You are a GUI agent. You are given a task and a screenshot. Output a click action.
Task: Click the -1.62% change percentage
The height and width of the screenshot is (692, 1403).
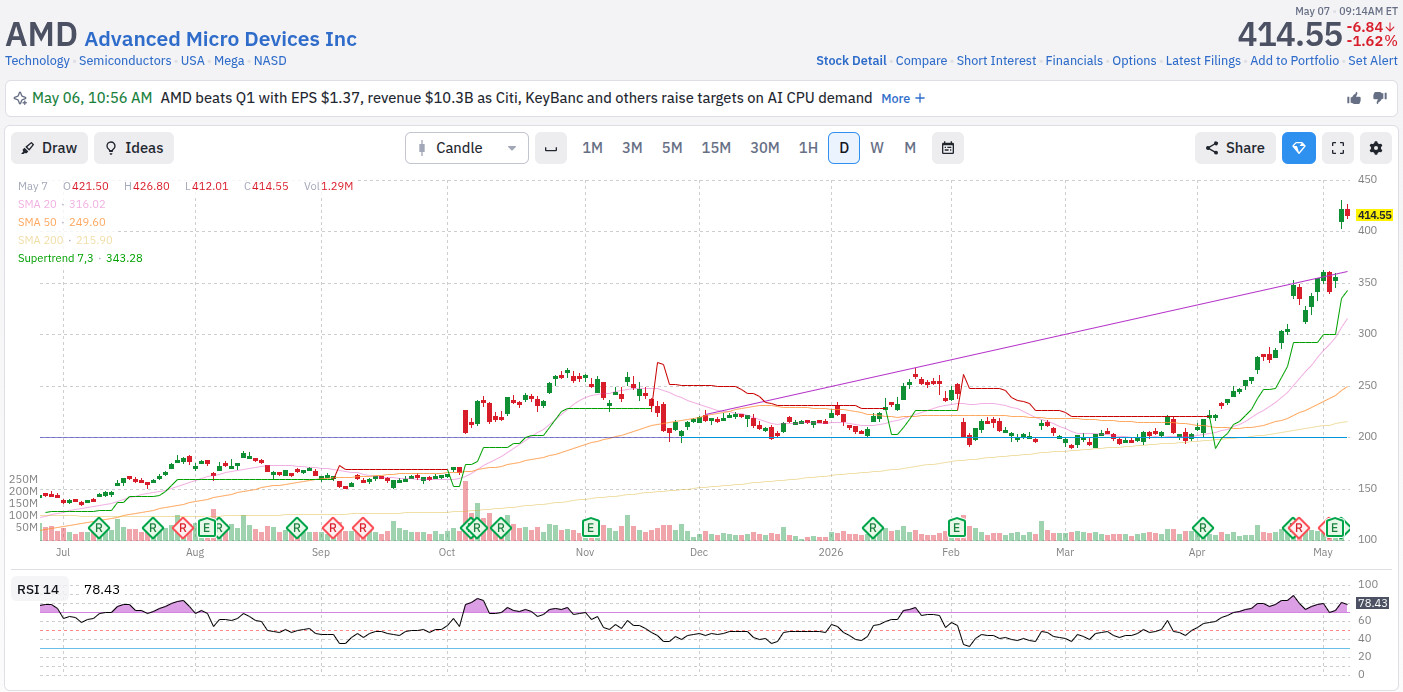pyautogui.click(x=1371, y=42)
